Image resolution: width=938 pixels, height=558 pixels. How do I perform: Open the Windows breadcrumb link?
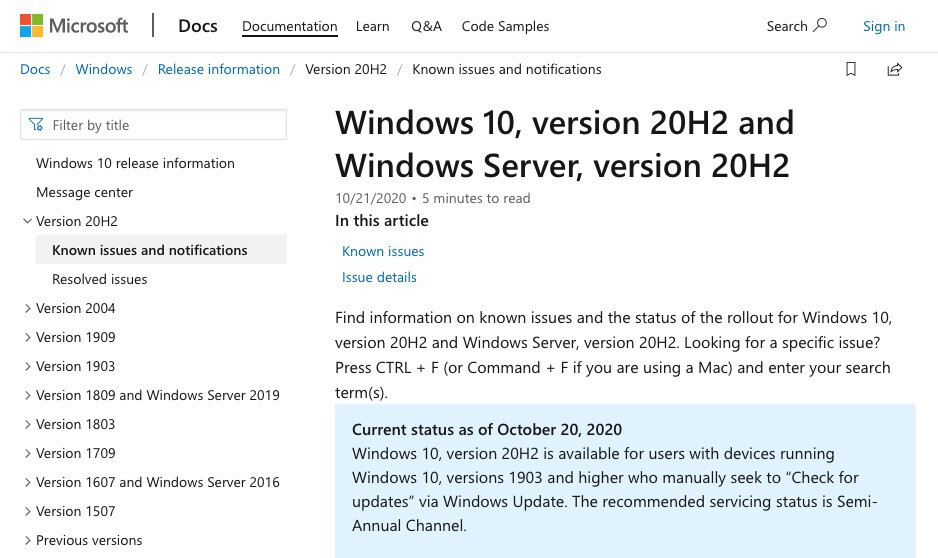[x=104, y=69]
